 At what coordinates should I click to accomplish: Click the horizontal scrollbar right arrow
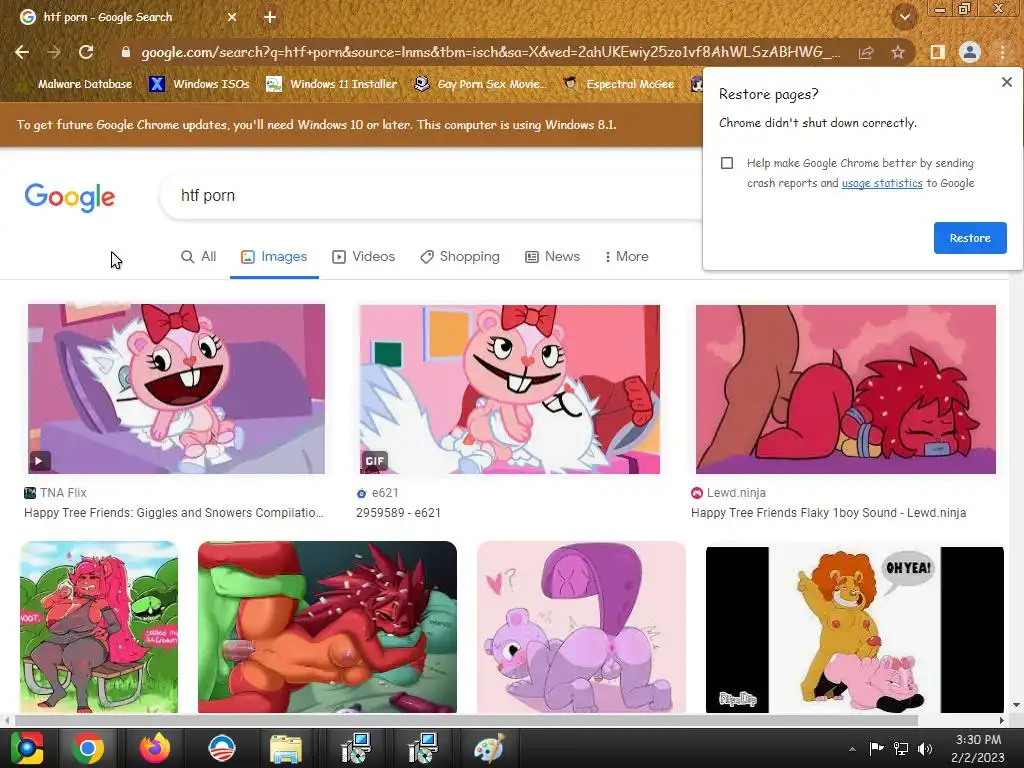[x=1002, y=720]
